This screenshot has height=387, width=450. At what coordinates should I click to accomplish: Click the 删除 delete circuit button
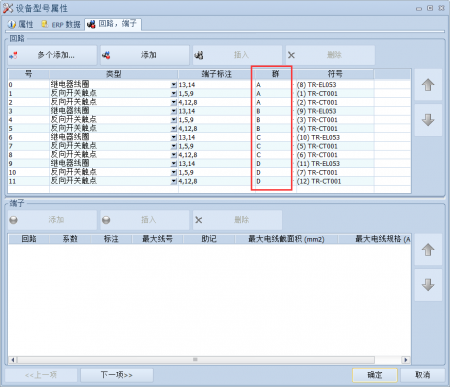(x=330, y=55)
